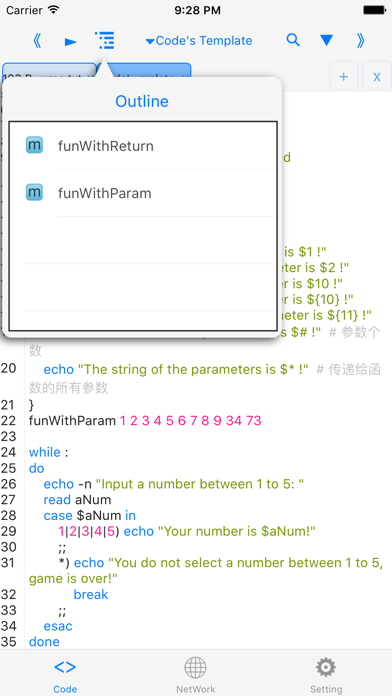This screenshot has width=392, height=696.
Task: Tap the search magnifier icon
Action: (x=293, y=40)
